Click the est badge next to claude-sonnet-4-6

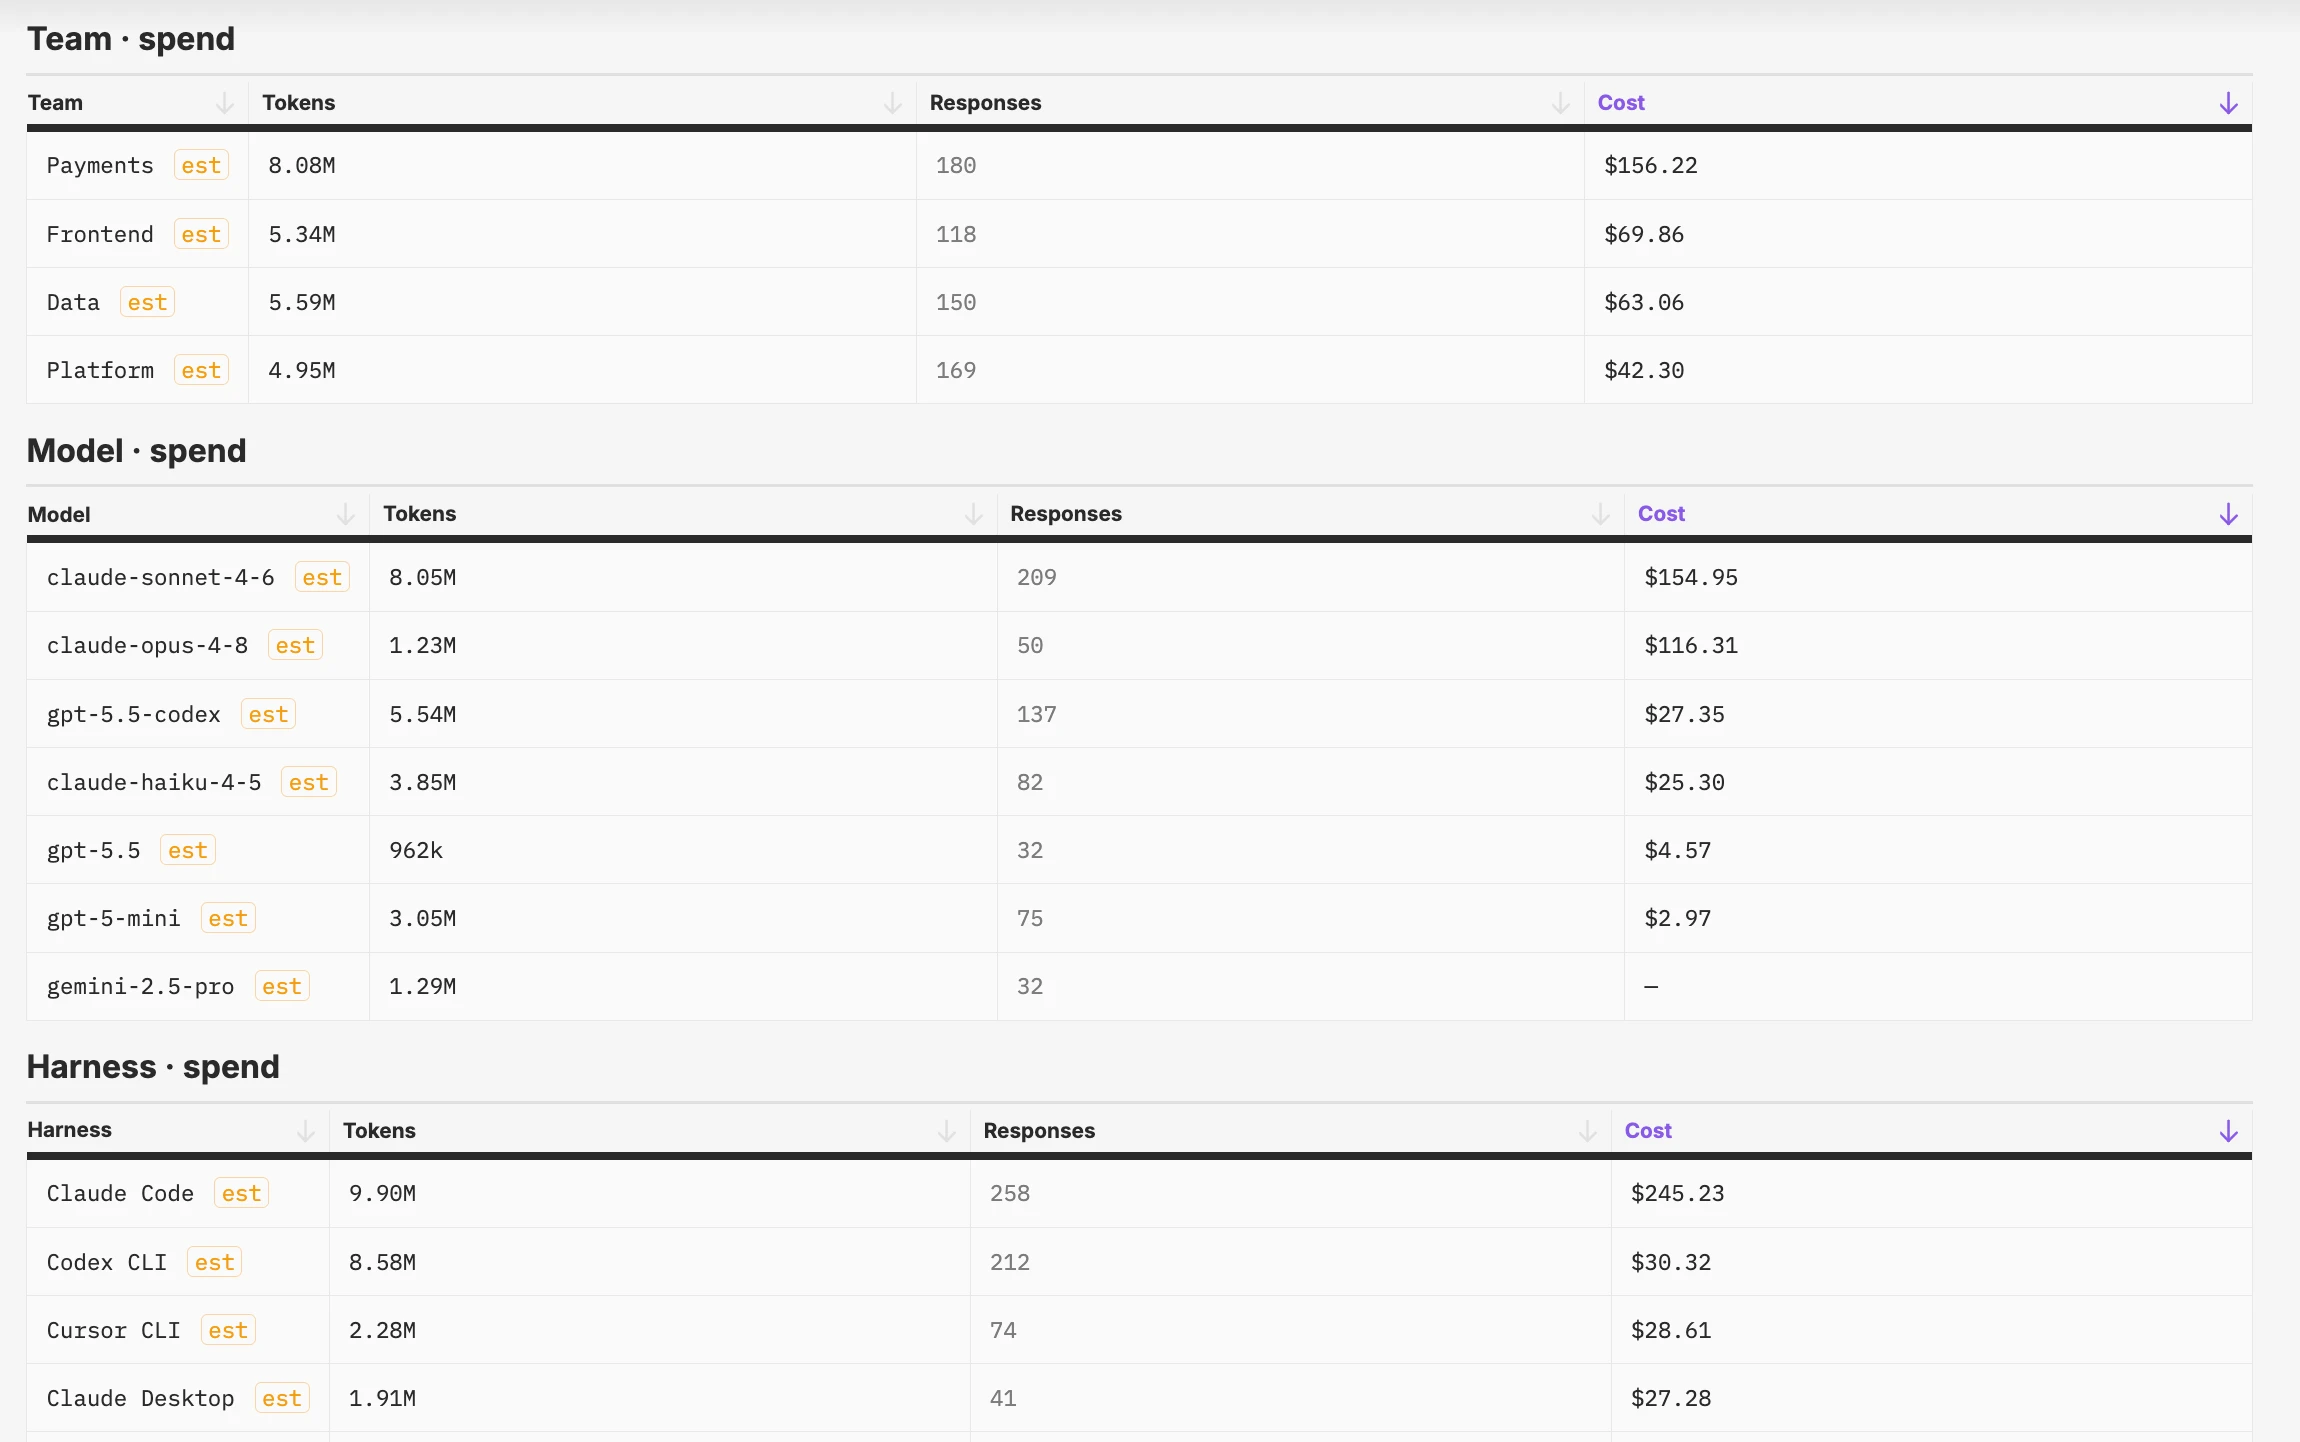[x=322, y=577]
